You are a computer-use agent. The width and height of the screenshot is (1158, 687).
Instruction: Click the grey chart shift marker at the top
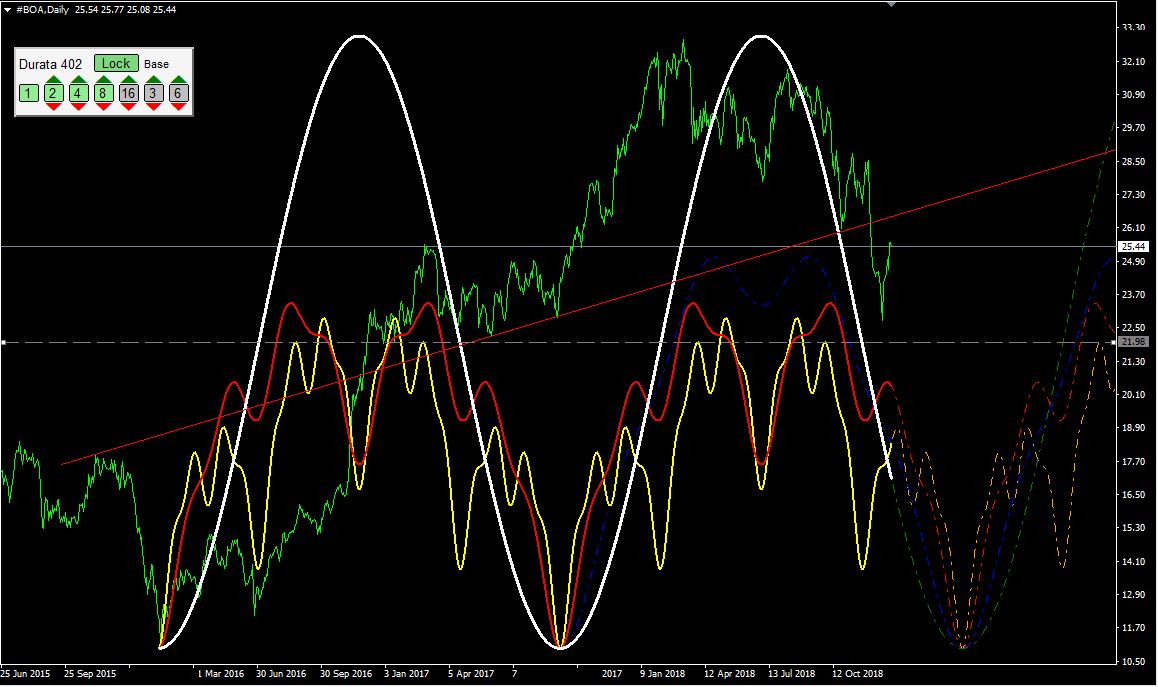(892, 4)
